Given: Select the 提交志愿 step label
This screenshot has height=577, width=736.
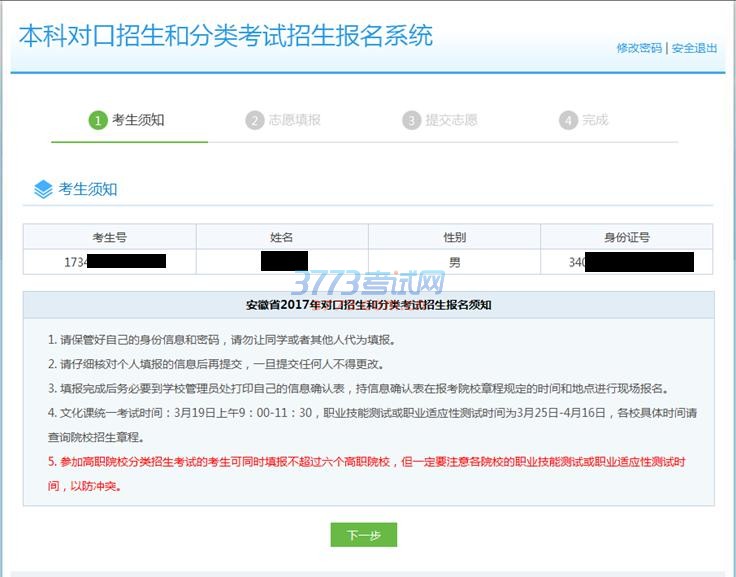Looking at the screenshot, I should click(451, 120).
